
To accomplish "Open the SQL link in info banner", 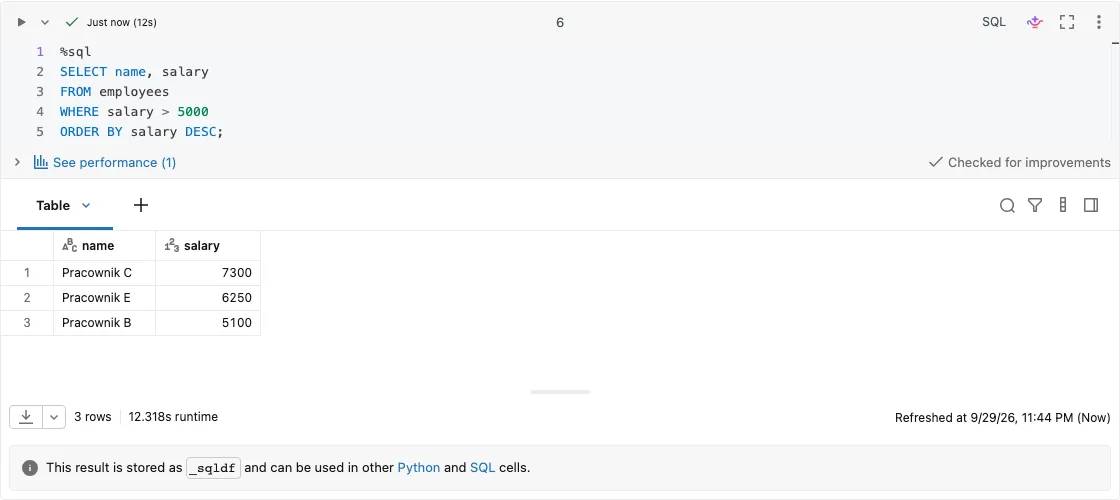I will pyautogui.click(x=481, y=468).
